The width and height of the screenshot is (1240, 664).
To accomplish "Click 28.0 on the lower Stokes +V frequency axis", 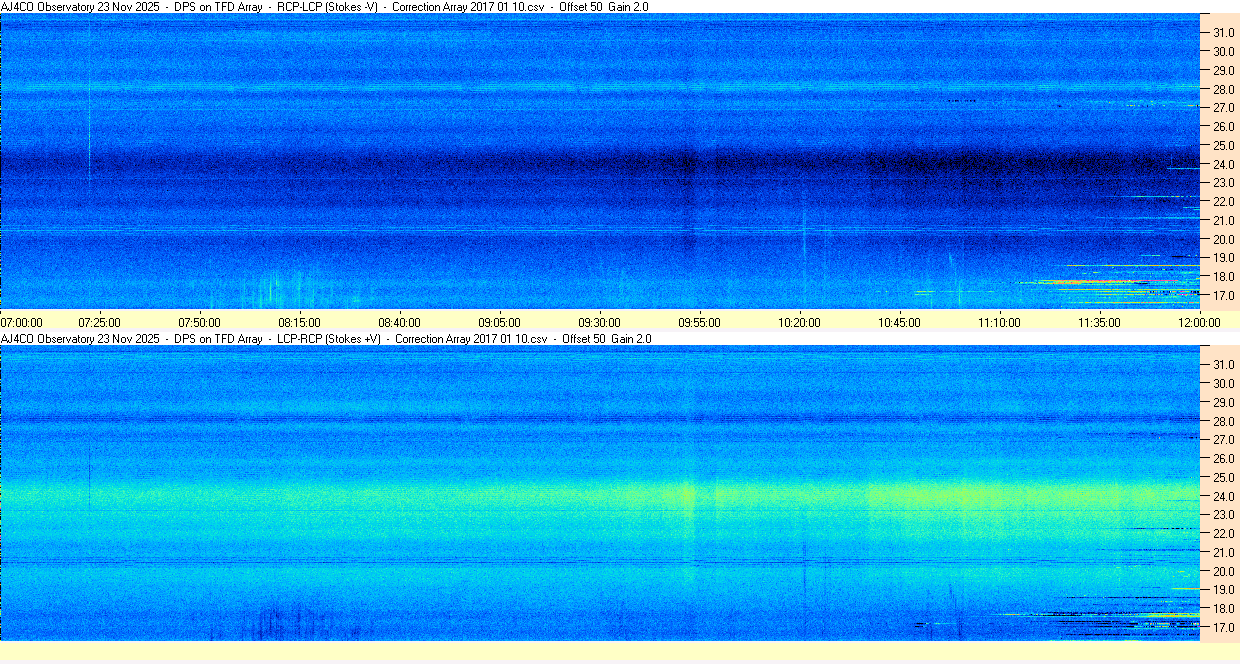I will (1224, 421).
